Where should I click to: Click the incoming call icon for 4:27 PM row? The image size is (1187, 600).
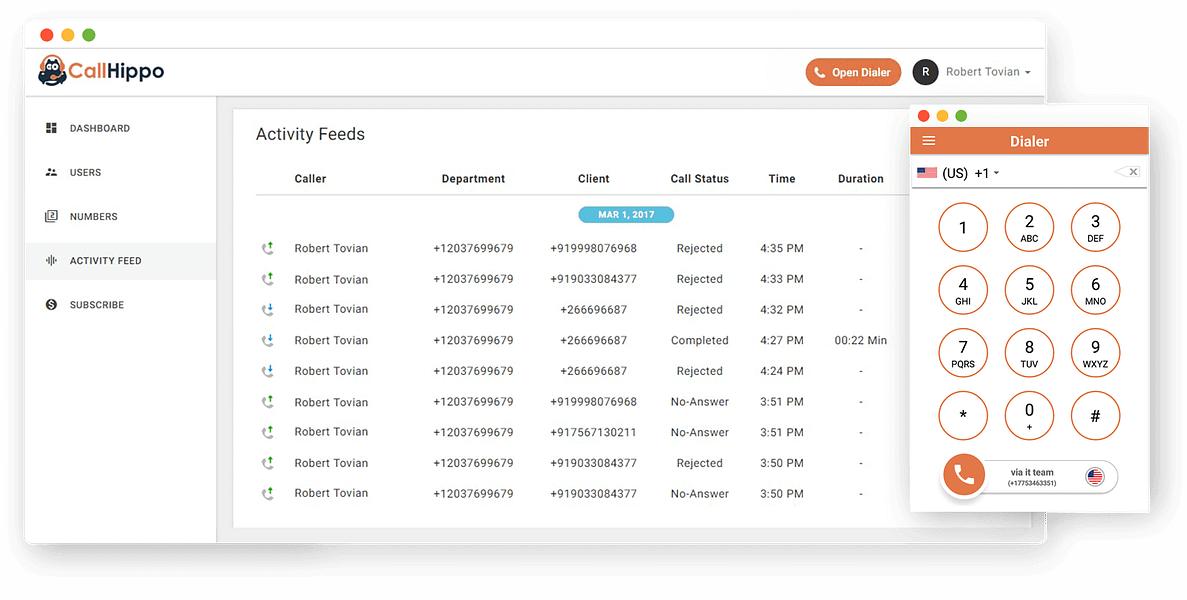pyautogui.click(x=268, y=340)
